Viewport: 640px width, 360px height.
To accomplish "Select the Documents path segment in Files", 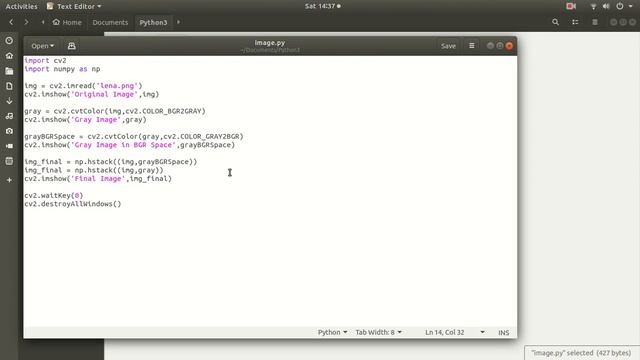I will coord(110,22).
